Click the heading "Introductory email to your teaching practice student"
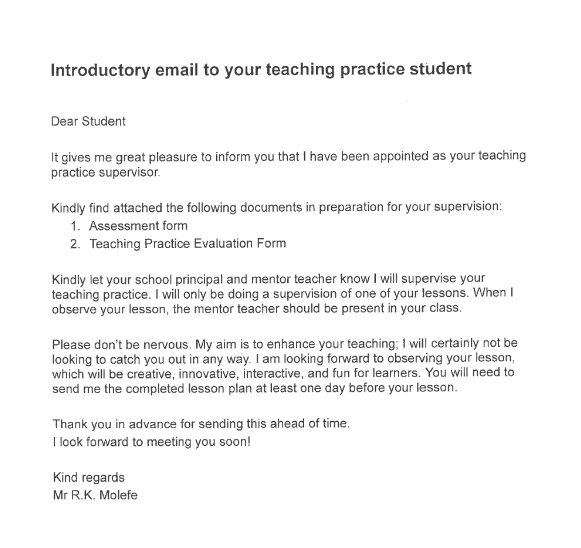Viewport: 581px width, 548px height. tap(261, 70)
